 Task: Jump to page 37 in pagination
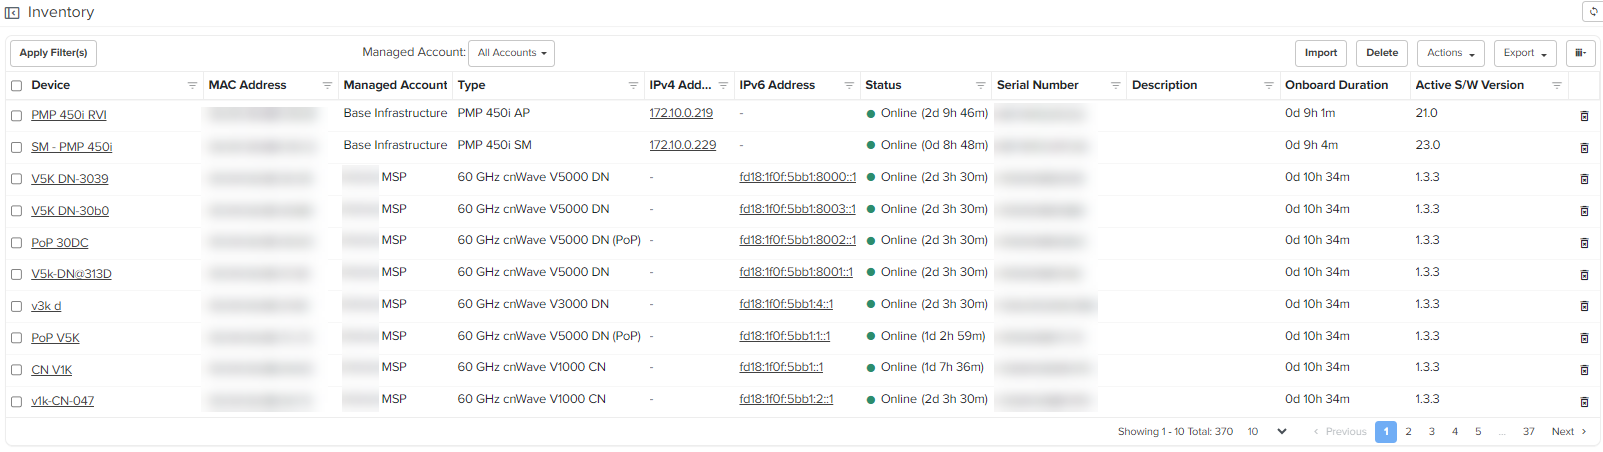[1528, 432]
